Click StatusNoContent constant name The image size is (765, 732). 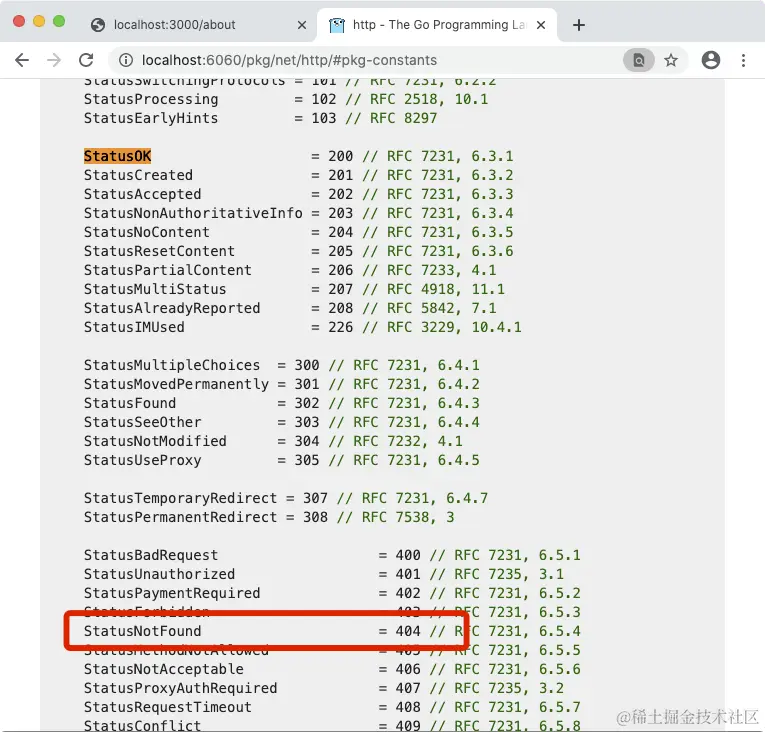coord(147,232)
